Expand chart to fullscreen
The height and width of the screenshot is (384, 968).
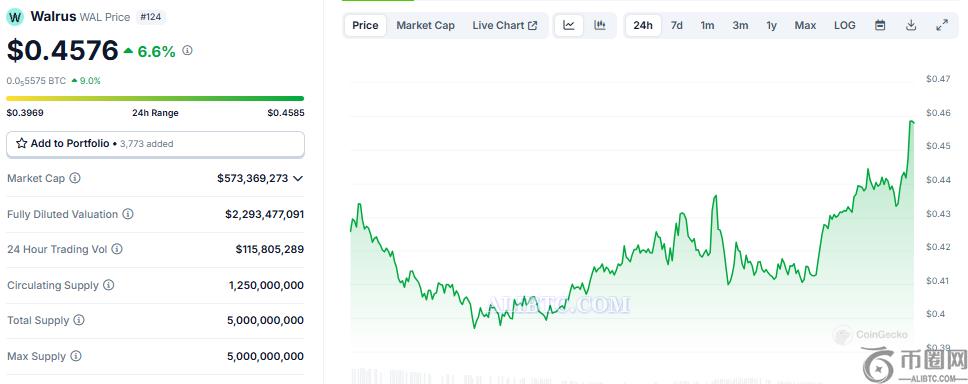coord(941,25)
